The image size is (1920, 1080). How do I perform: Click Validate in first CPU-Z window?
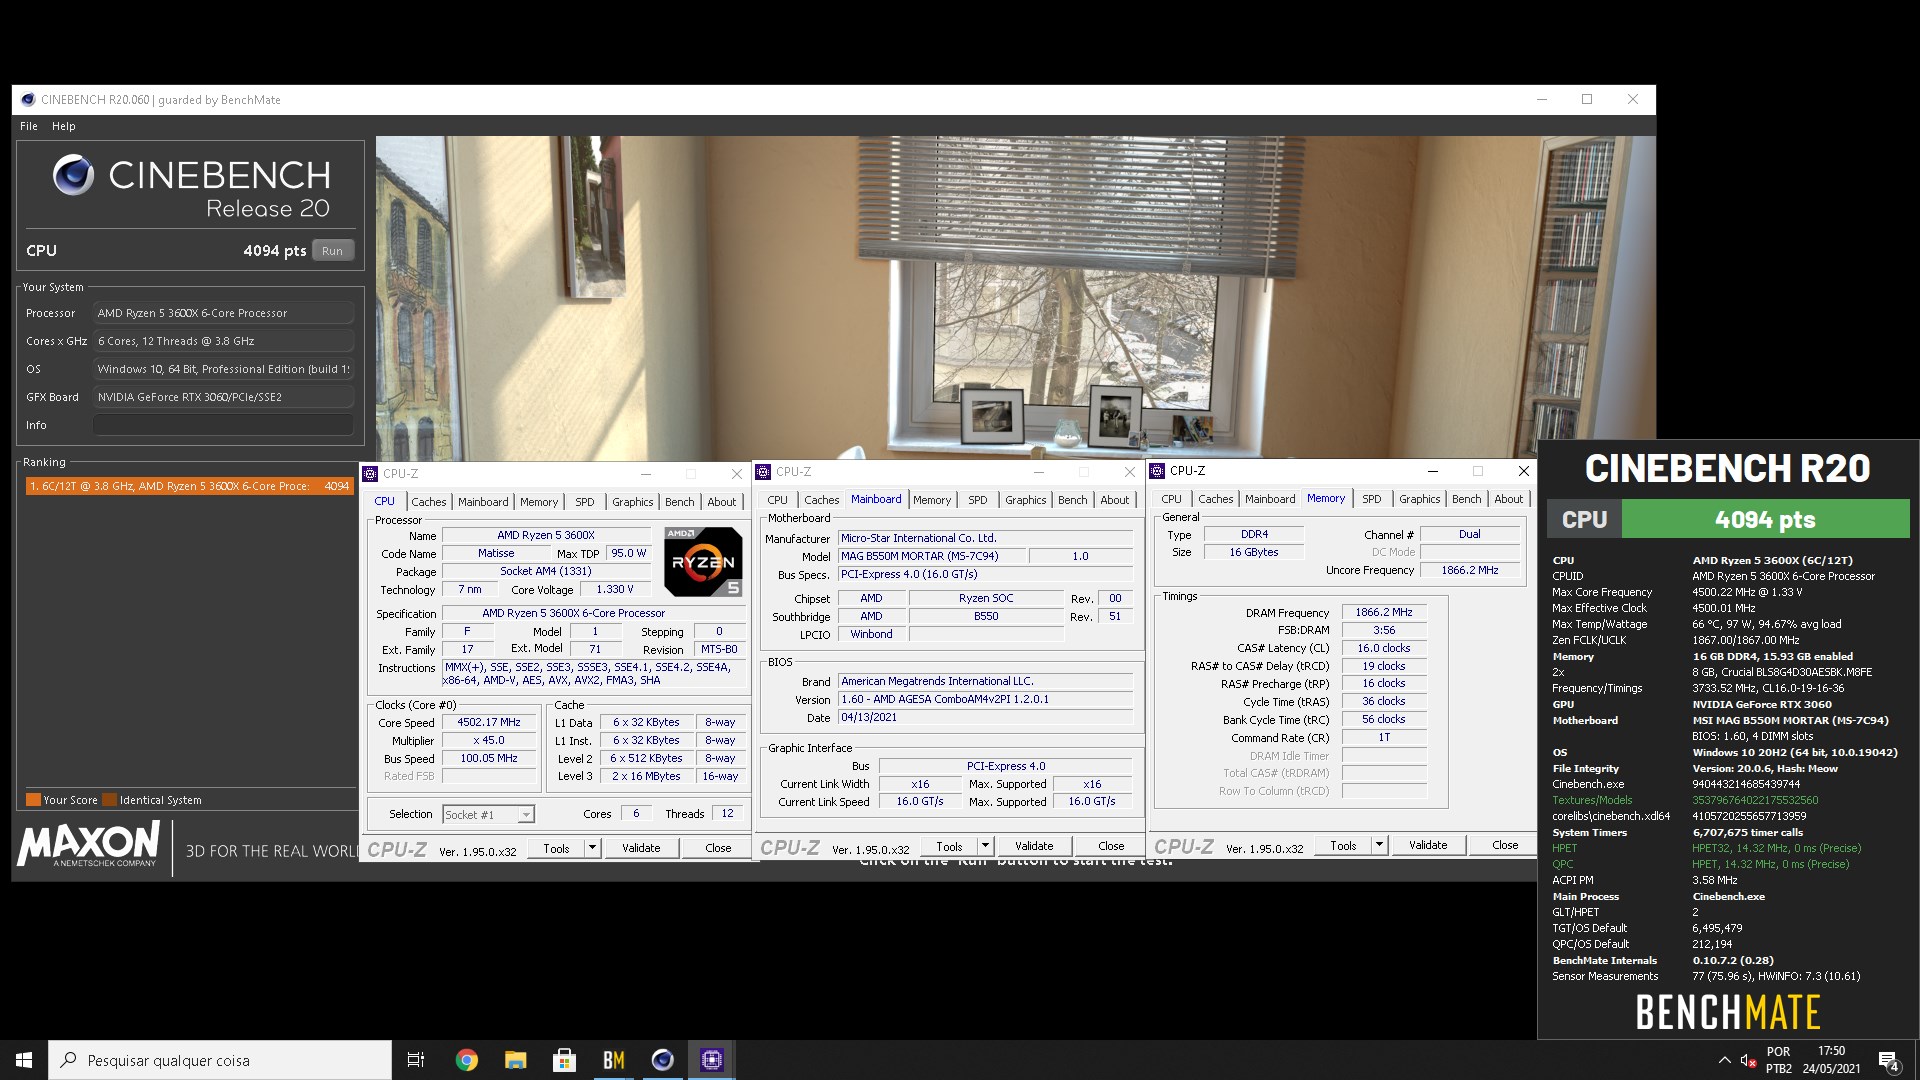coord(641,848)
